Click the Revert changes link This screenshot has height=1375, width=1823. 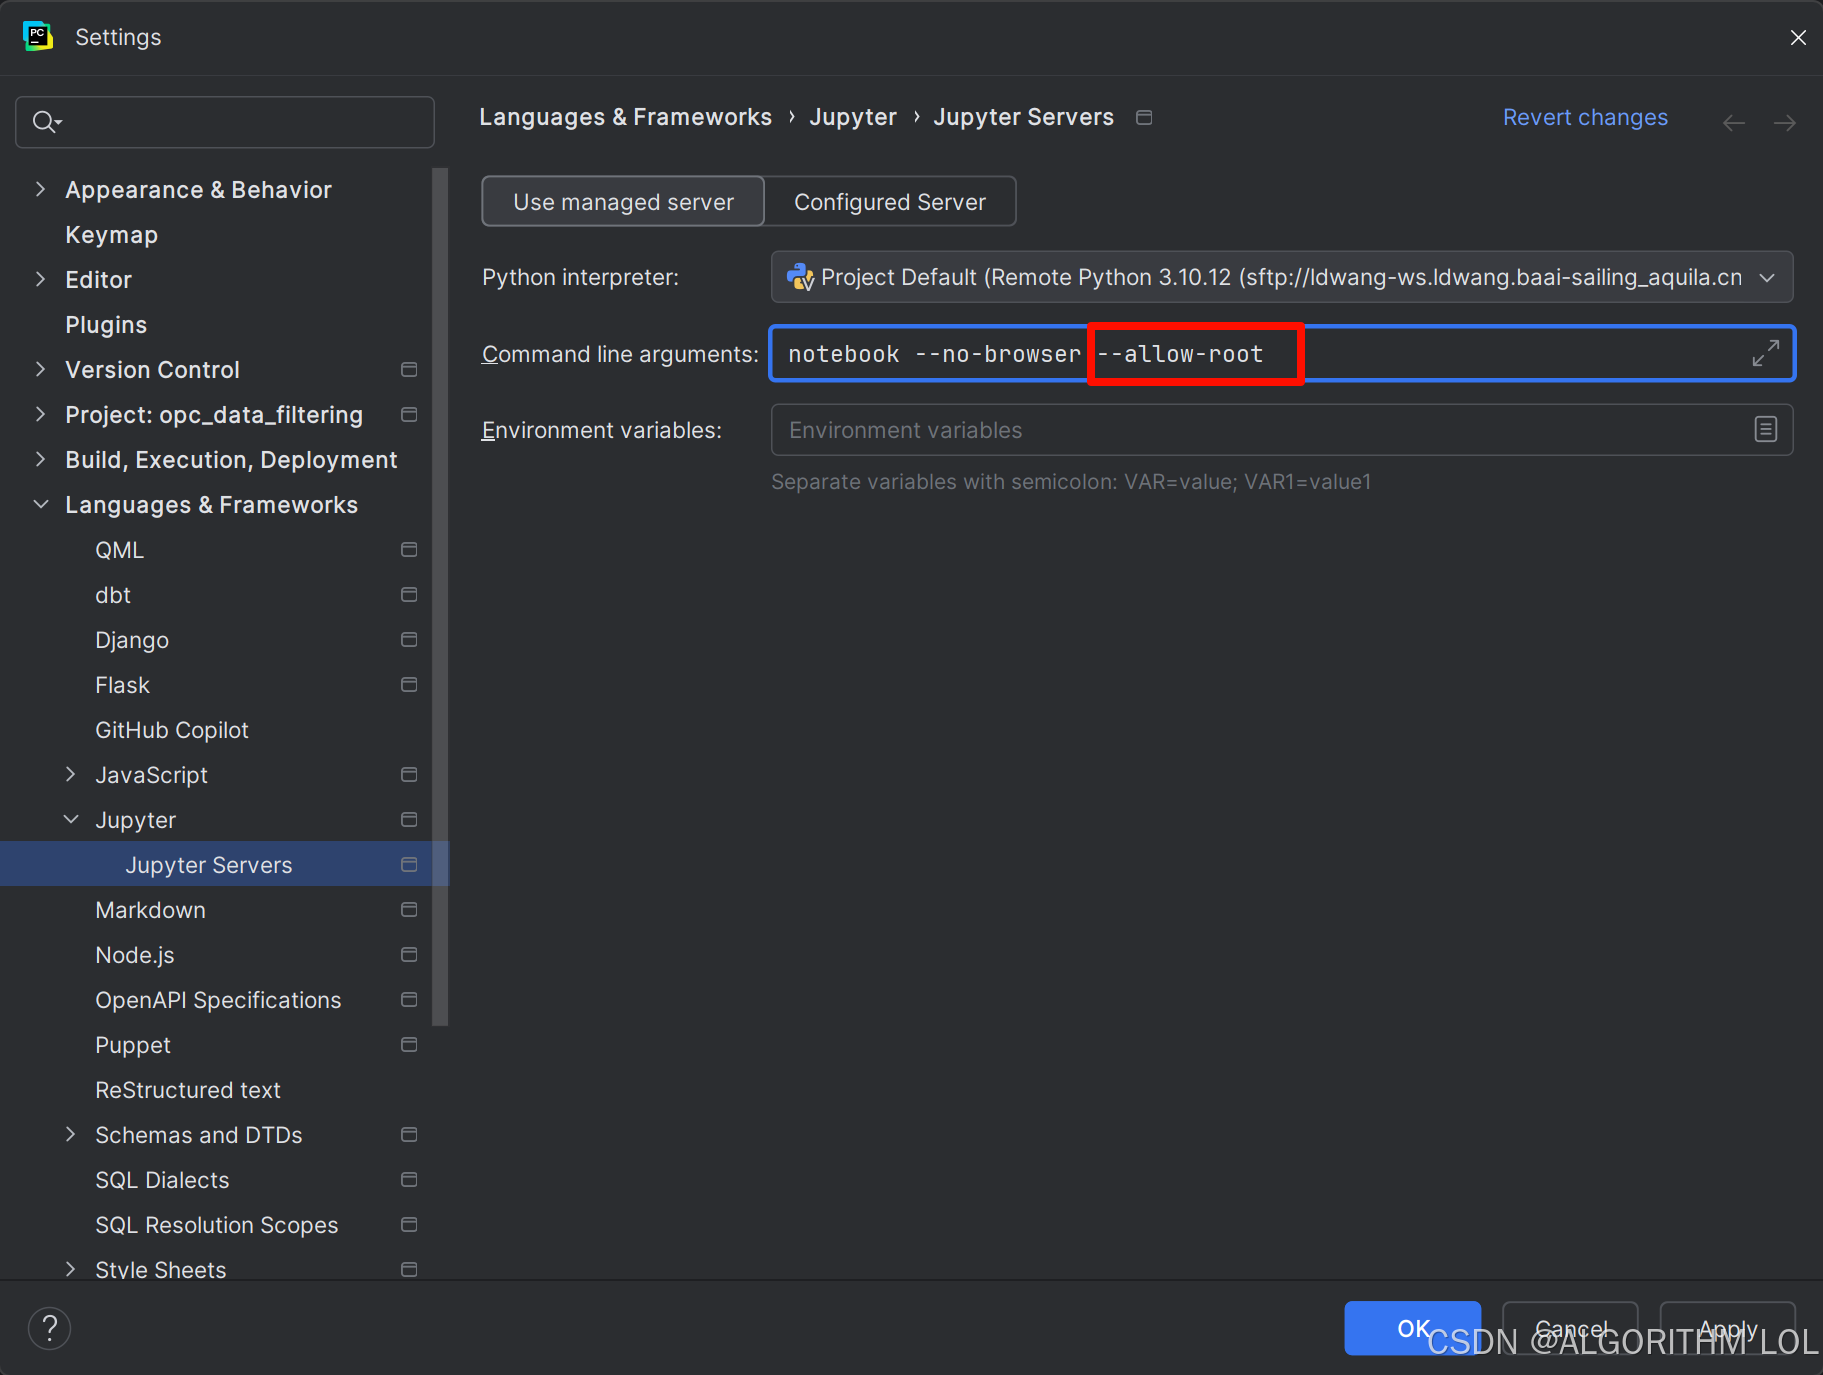click(1585, 117)
